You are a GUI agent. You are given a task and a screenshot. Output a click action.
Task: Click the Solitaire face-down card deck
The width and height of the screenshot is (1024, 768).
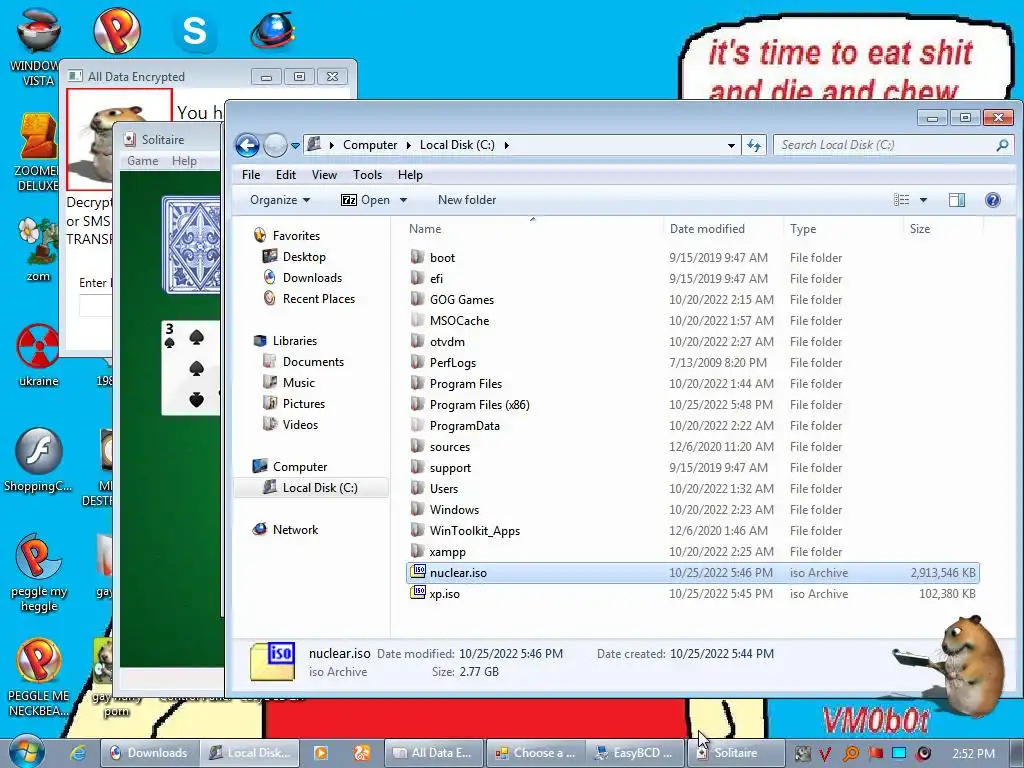tap(191, 244)
